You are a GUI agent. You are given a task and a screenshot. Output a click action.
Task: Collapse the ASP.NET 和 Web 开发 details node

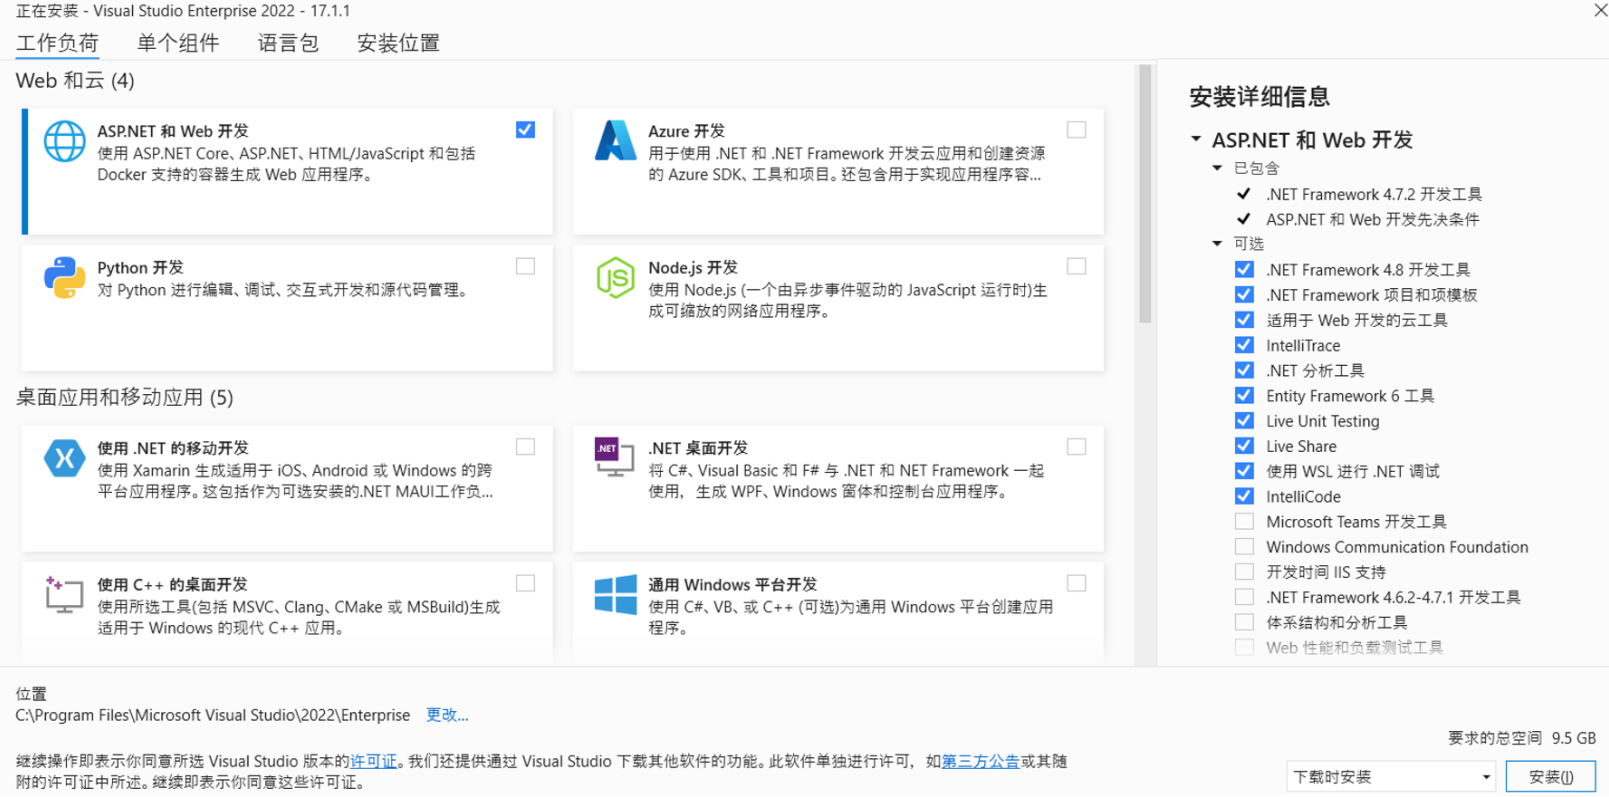click(1196, 139)
